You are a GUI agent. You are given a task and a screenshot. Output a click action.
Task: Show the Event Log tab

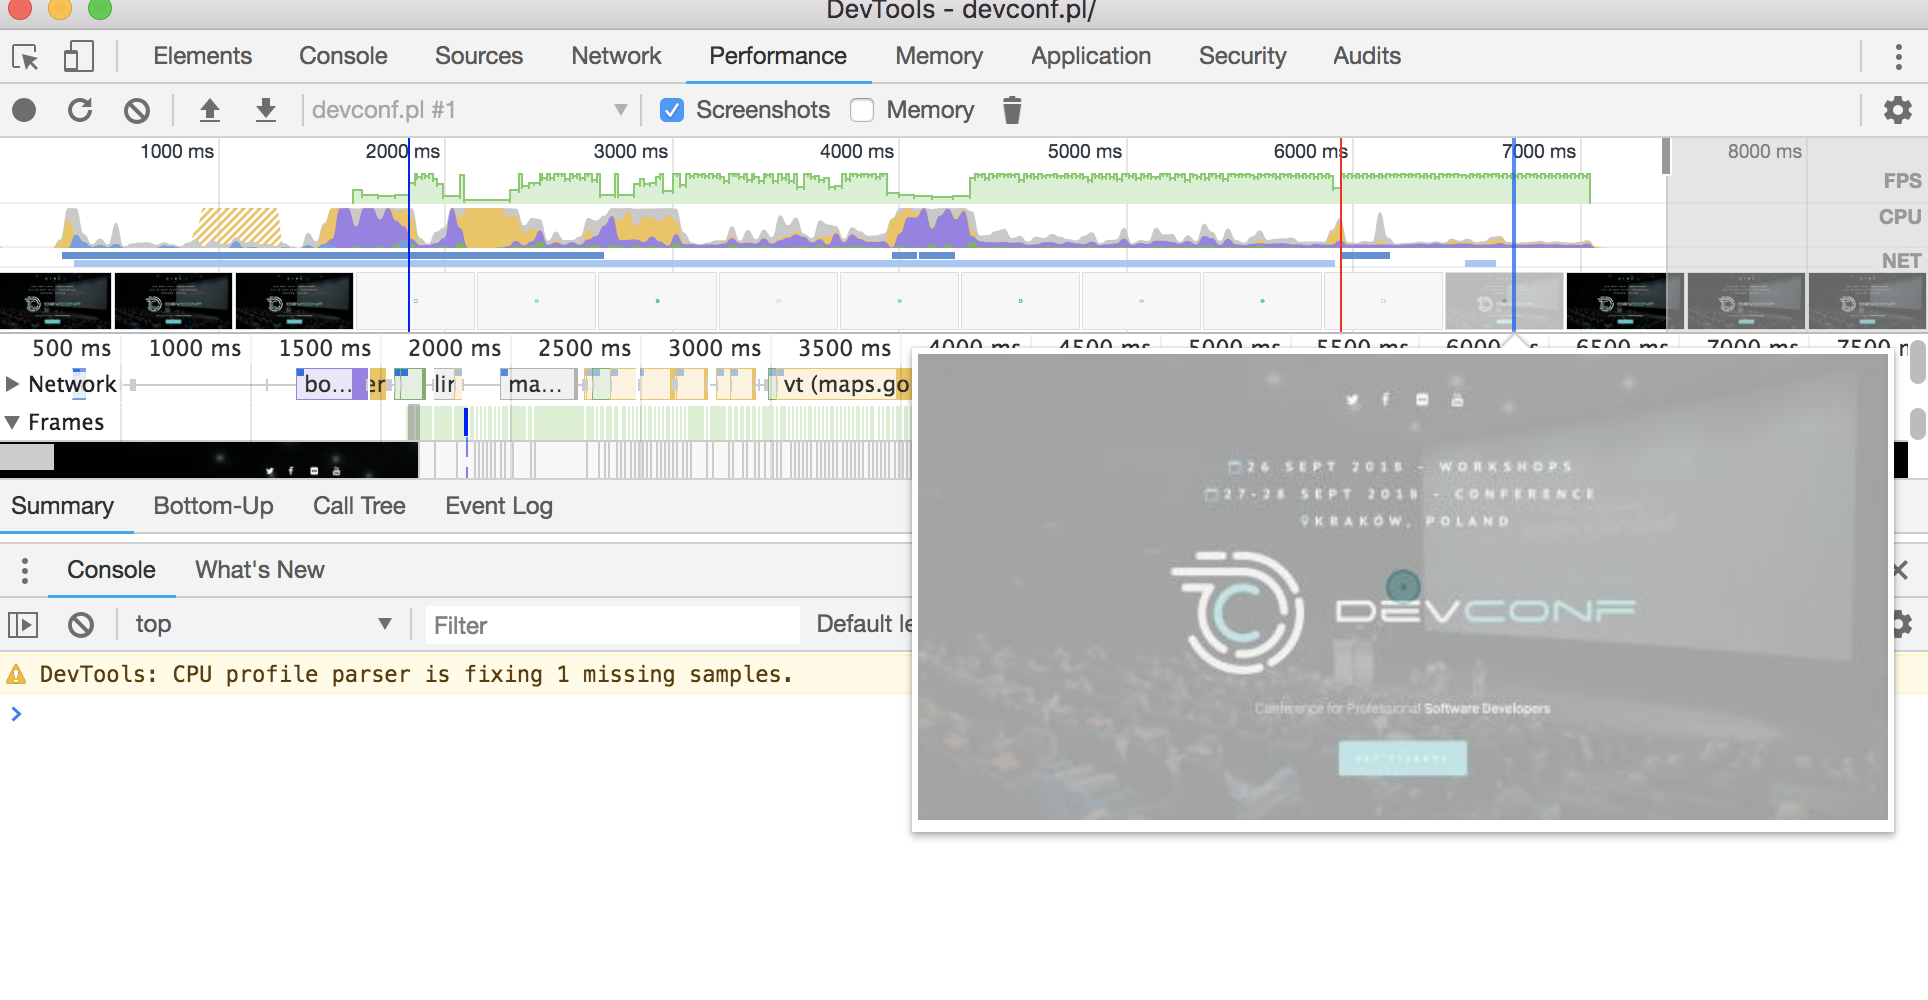click(x=499, y=506)
